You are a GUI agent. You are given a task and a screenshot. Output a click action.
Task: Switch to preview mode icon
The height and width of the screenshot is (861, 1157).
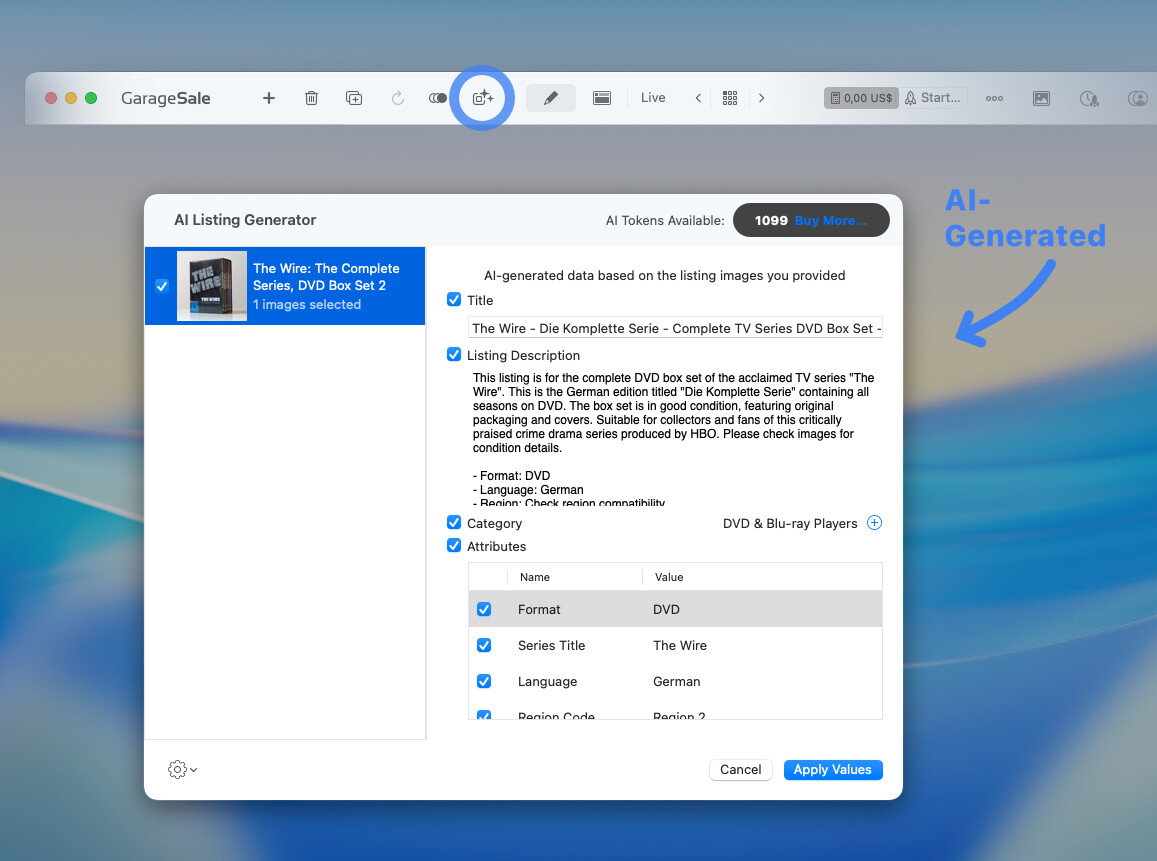601,98
